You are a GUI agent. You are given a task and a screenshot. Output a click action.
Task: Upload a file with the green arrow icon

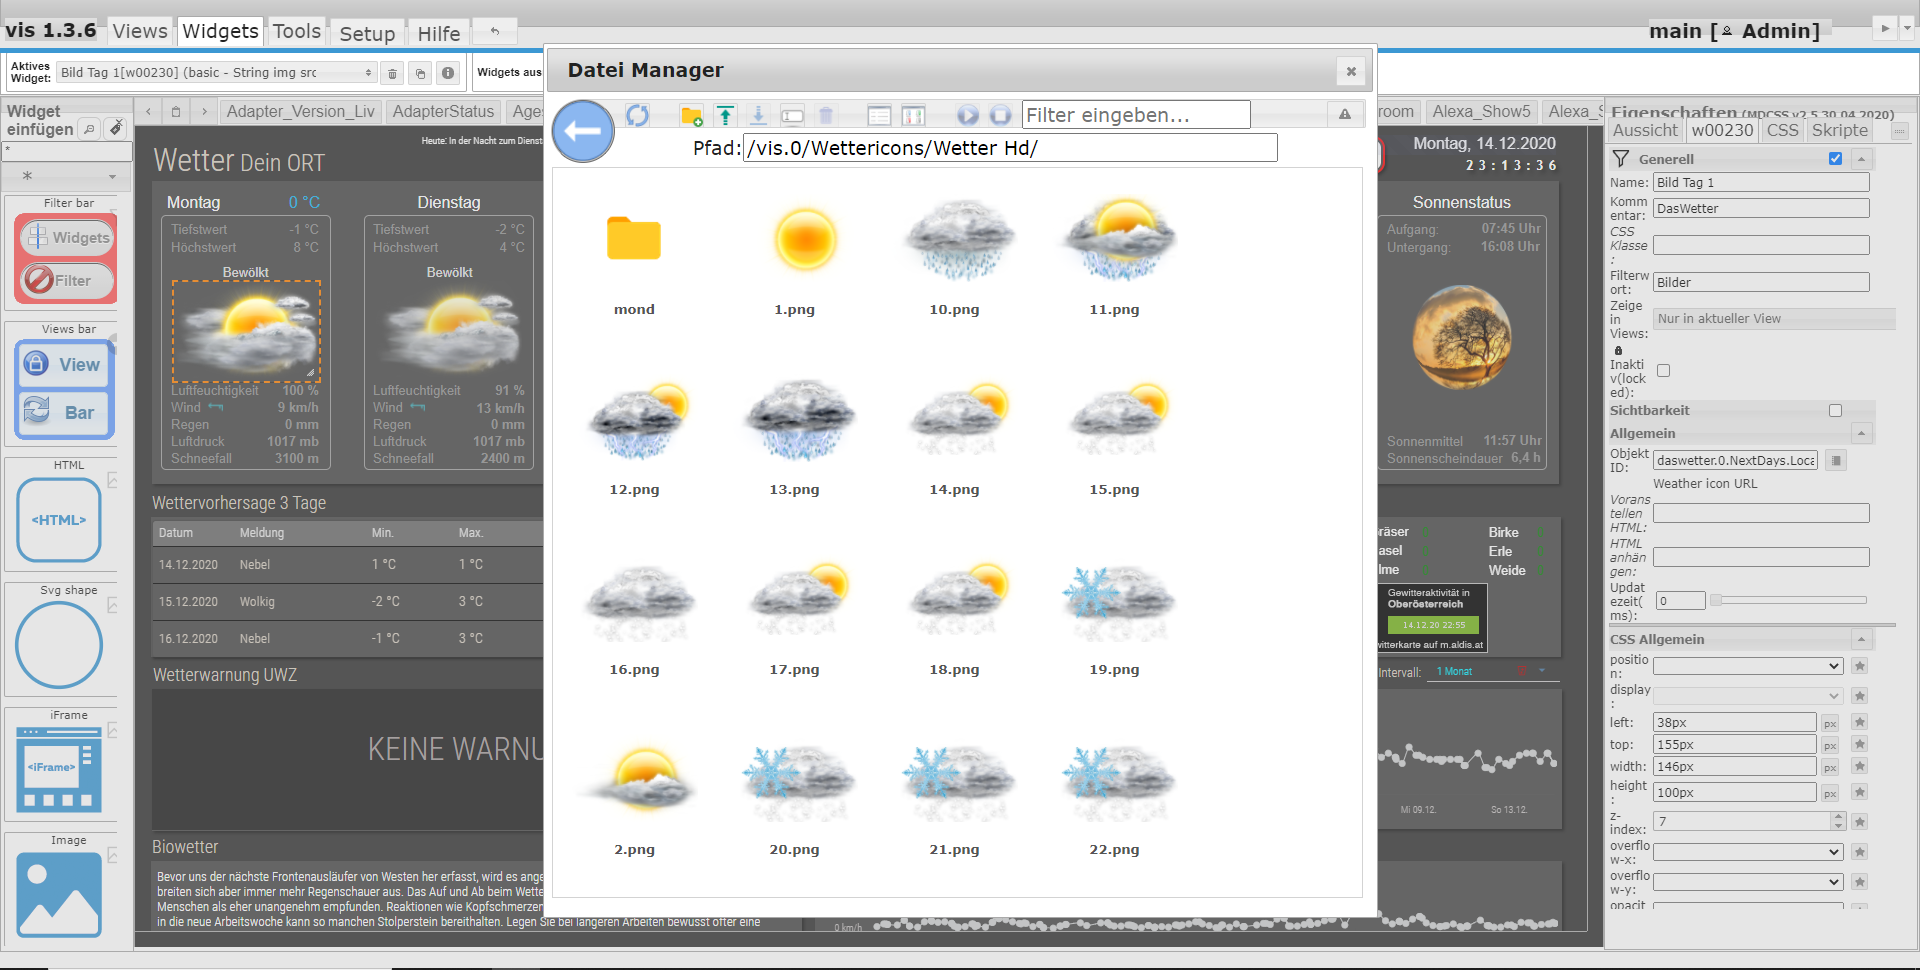point(725,116)
